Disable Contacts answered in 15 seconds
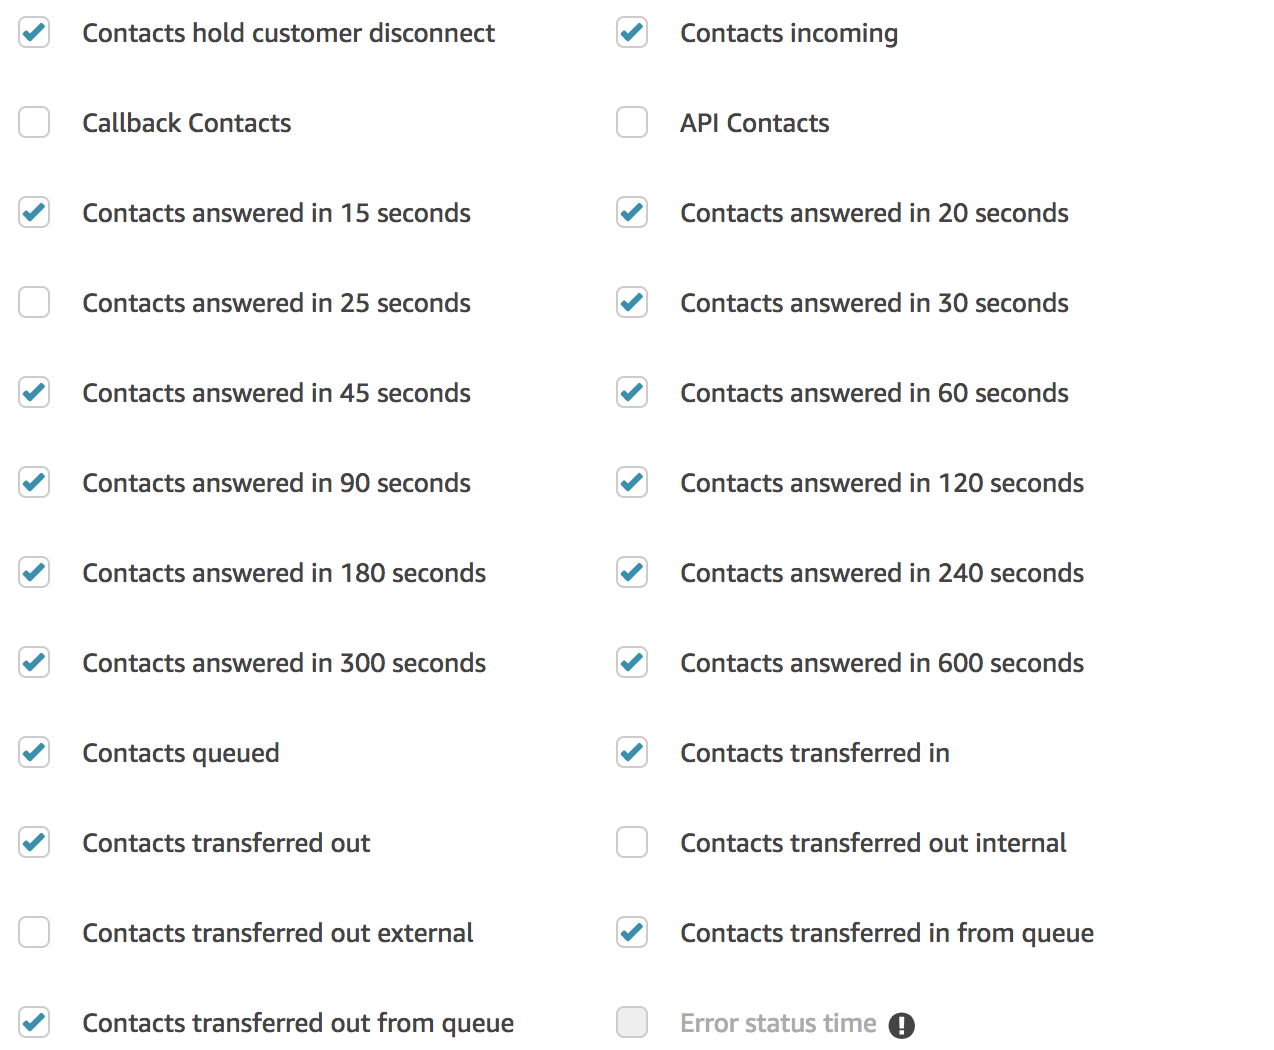The image size is (1274, 1050). click(x=34, y=212)
